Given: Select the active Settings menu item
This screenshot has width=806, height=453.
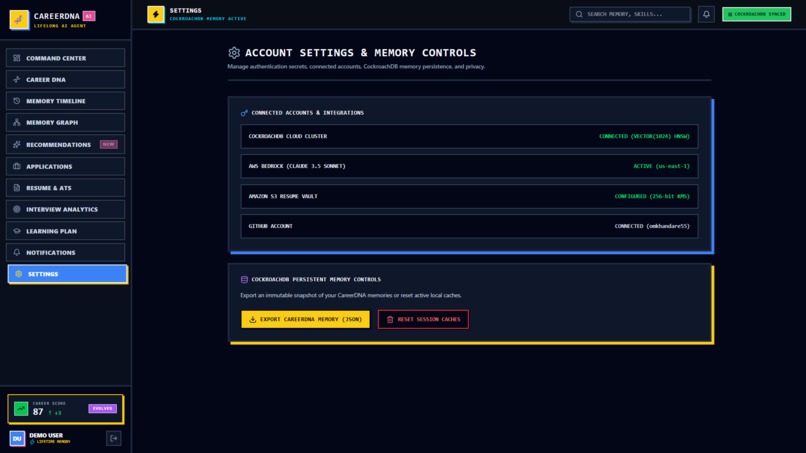Looking at the screenshot, I should (67, 274).
